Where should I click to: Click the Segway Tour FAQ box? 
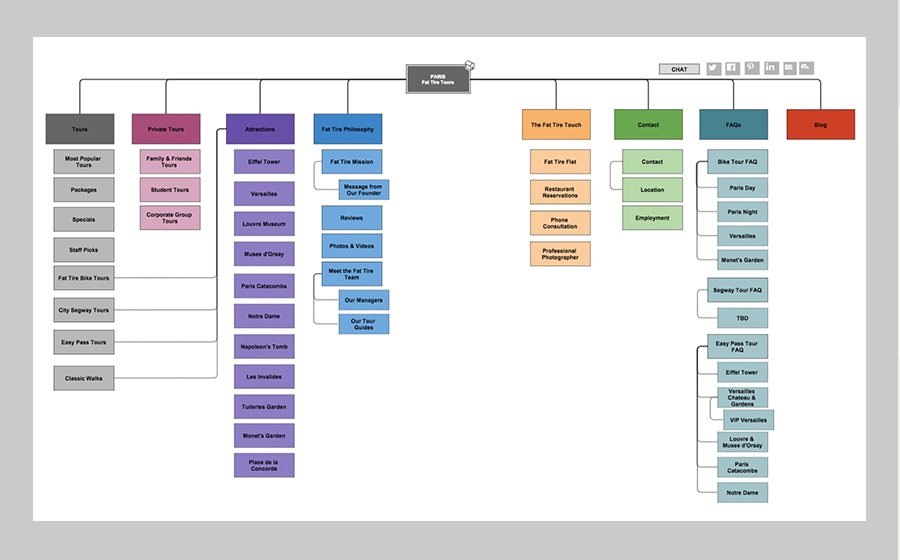click(x=738, y=290)
